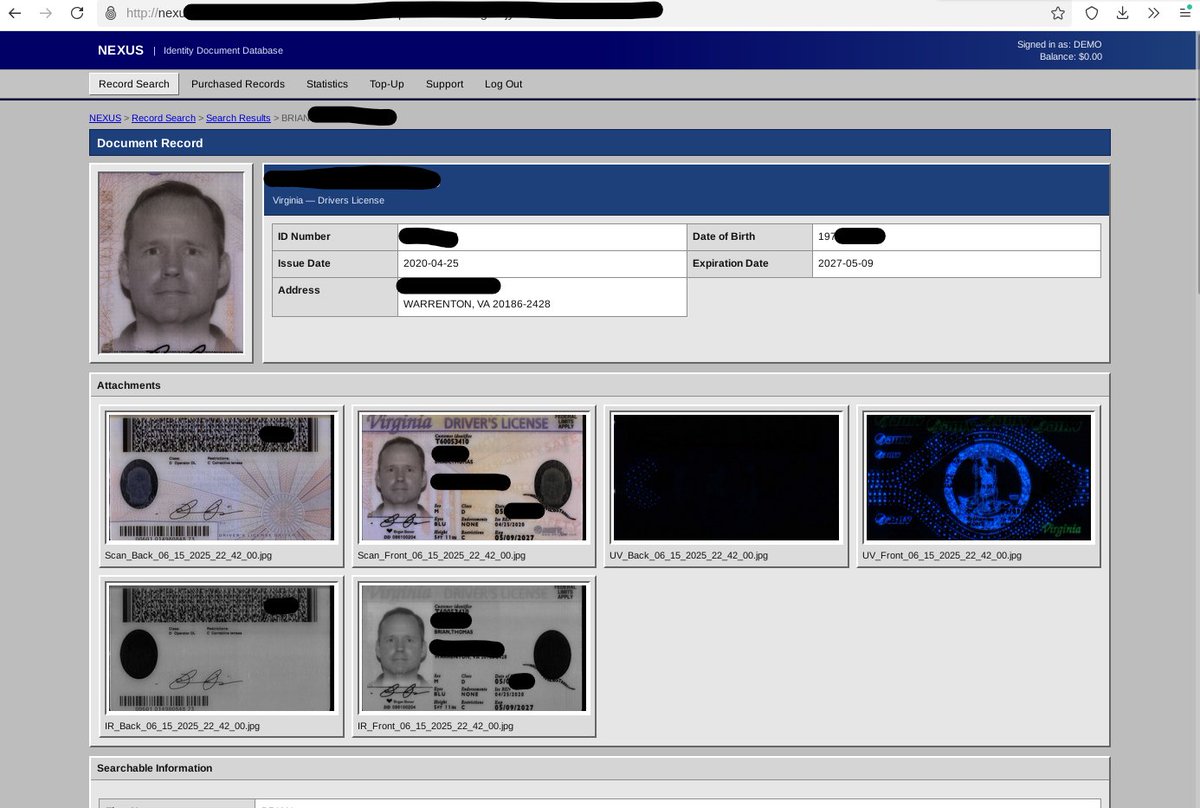Follow the NEXUS breadcrumb link

105,118
